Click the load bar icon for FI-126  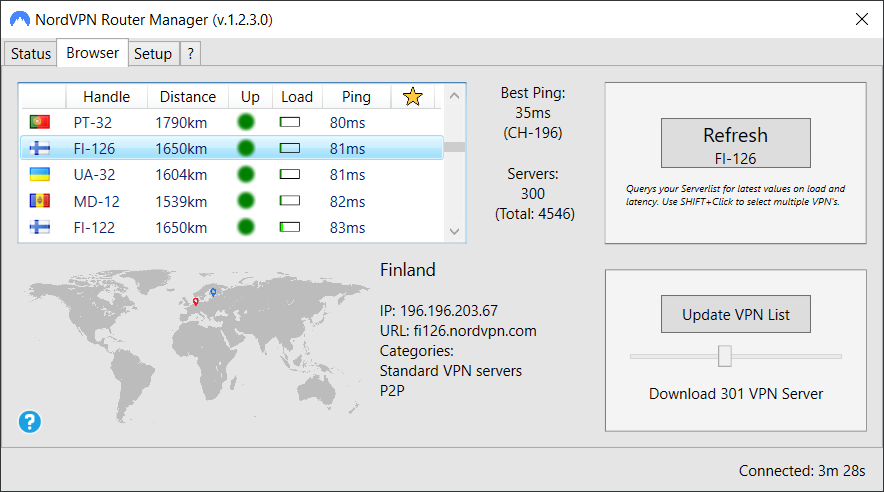click(x=290, y=148)
